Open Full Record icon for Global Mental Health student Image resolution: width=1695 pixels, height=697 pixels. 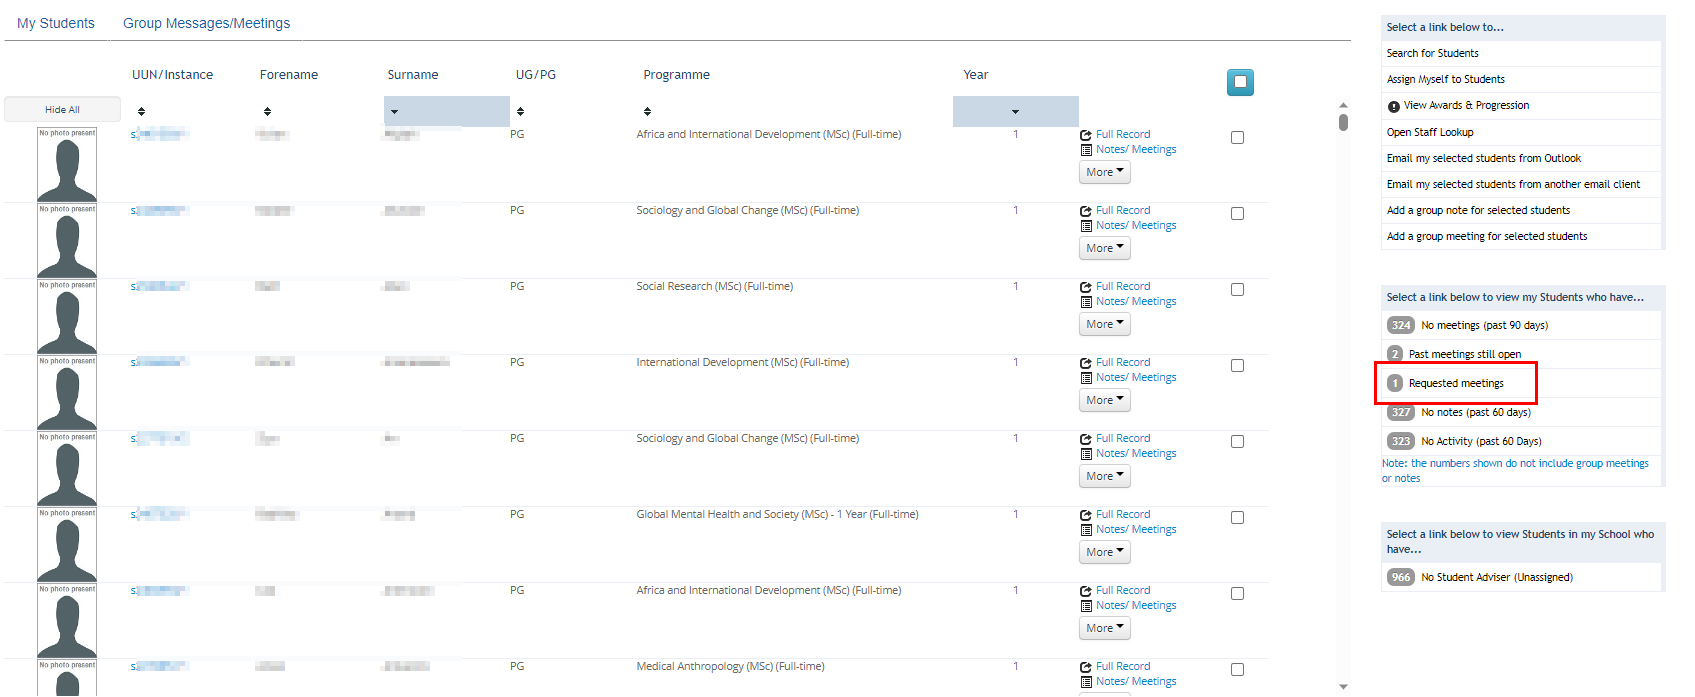1086,515
